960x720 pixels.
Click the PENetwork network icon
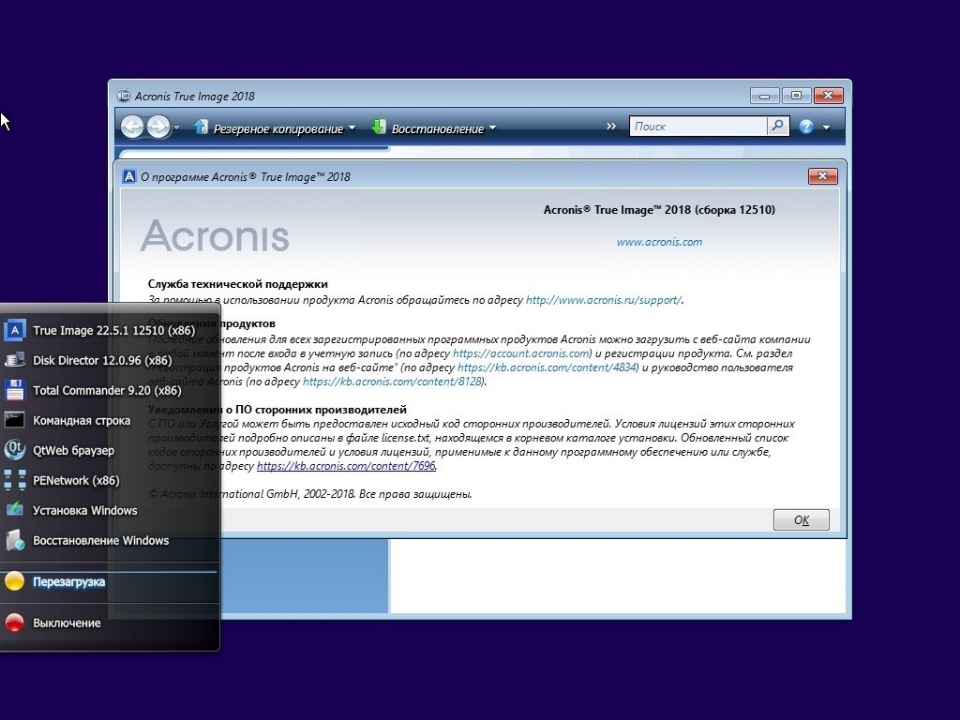click(15, 480)
